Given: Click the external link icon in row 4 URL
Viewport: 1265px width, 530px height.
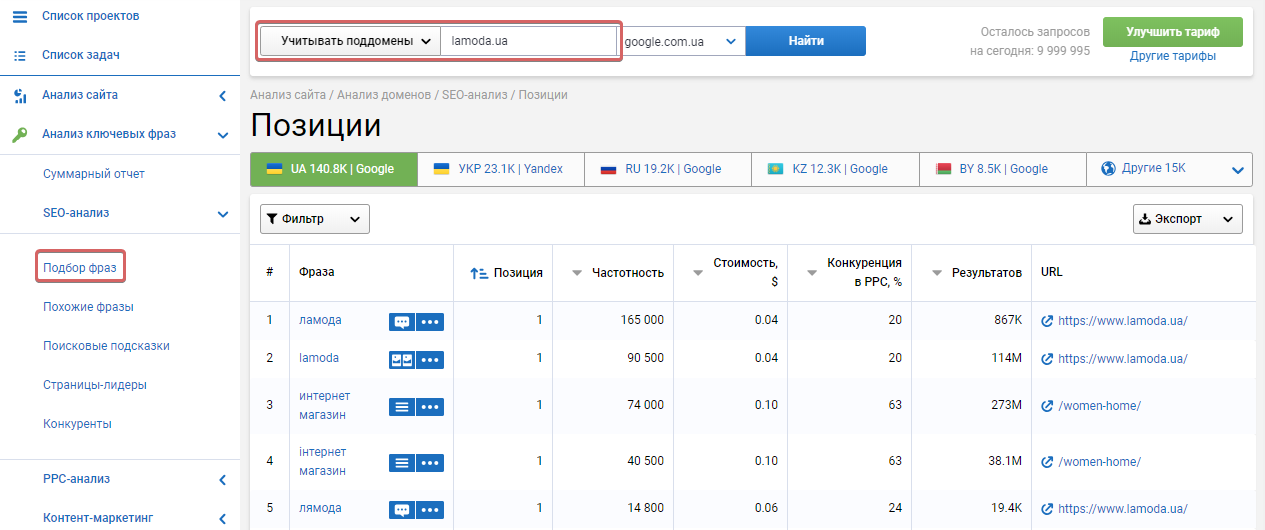Looking at the screenshot, I should 1047,462.
